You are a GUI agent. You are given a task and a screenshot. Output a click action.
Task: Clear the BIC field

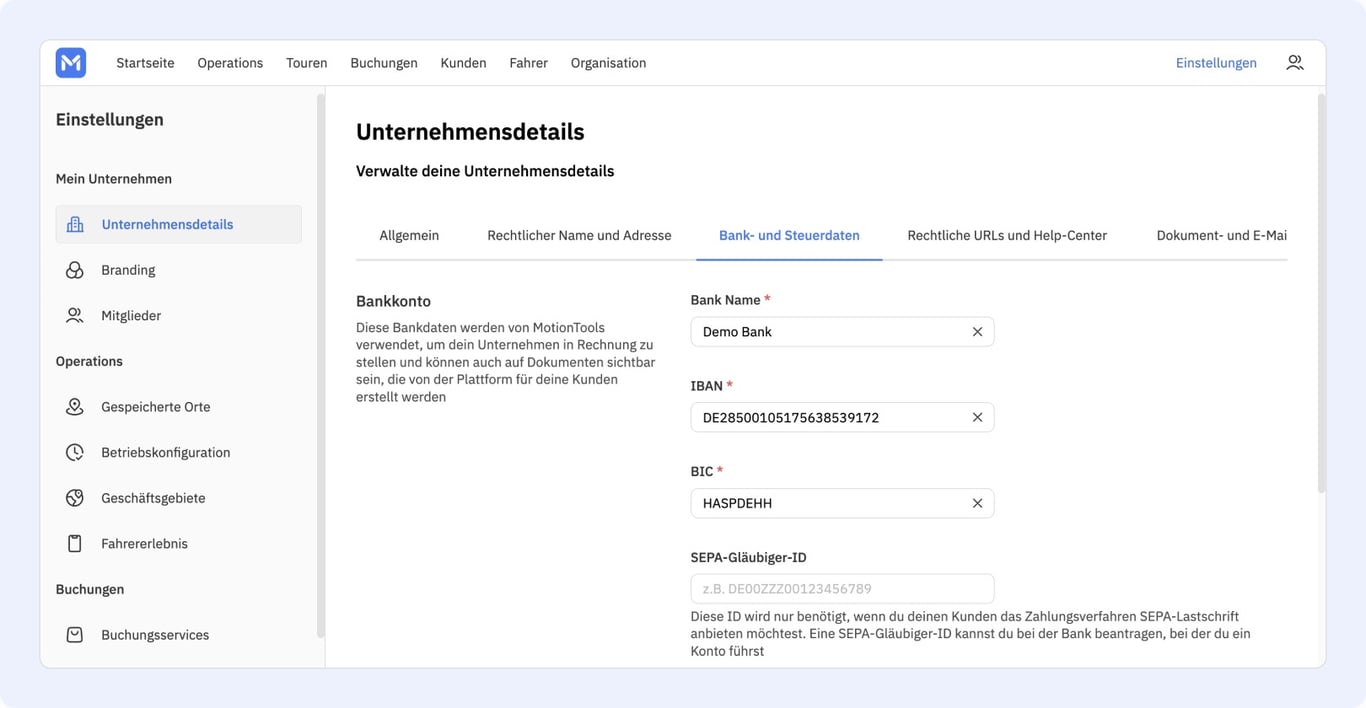pos(977,503)
